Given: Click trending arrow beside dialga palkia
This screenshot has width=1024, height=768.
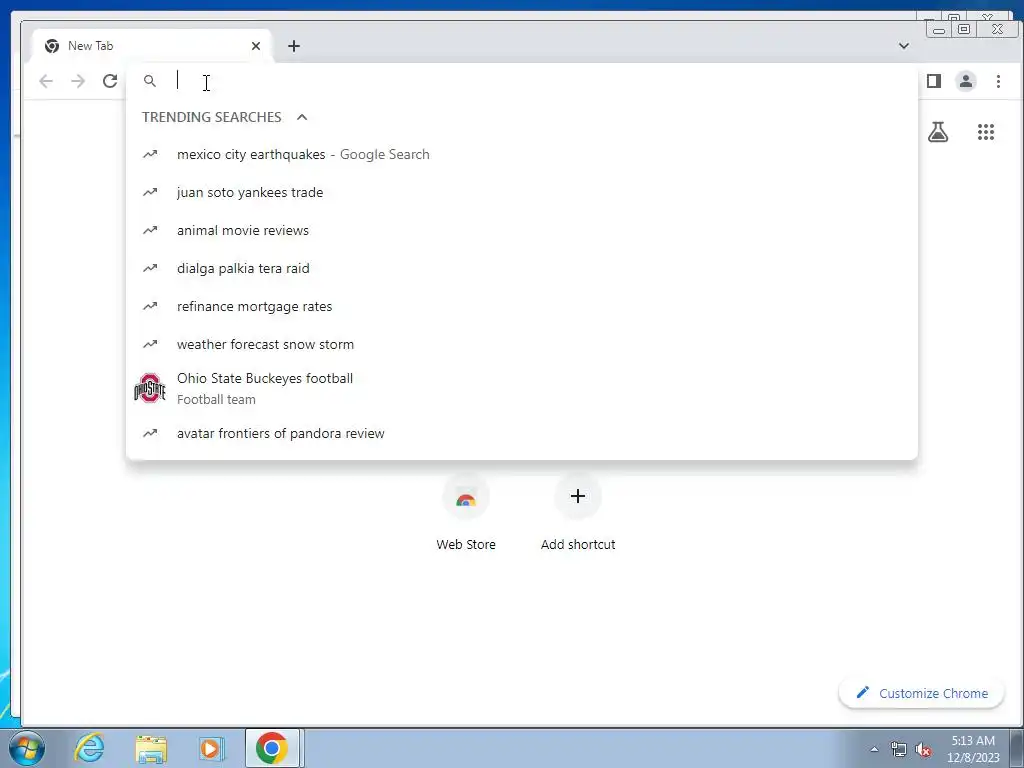Looking at the screenshot, I should click(x=150, y=268).
